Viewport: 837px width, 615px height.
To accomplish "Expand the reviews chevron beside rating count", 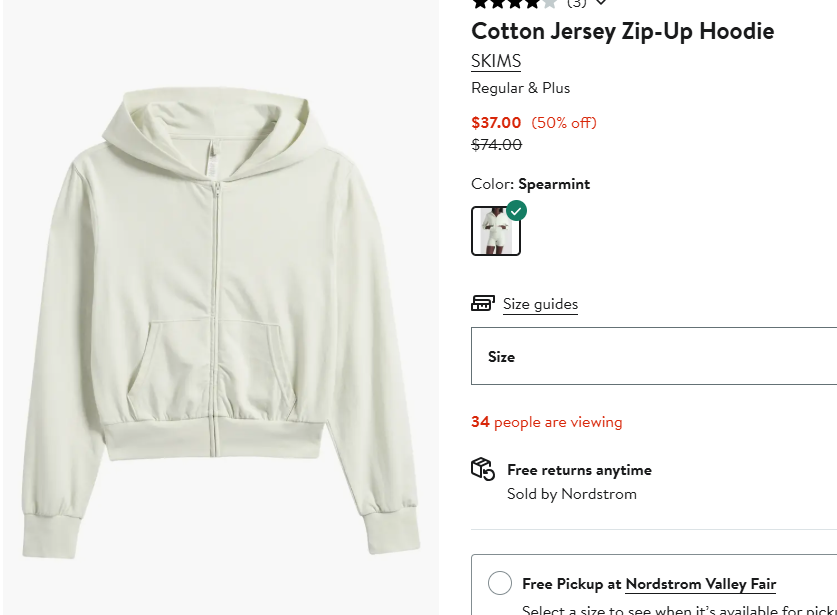I will [601, 3].
